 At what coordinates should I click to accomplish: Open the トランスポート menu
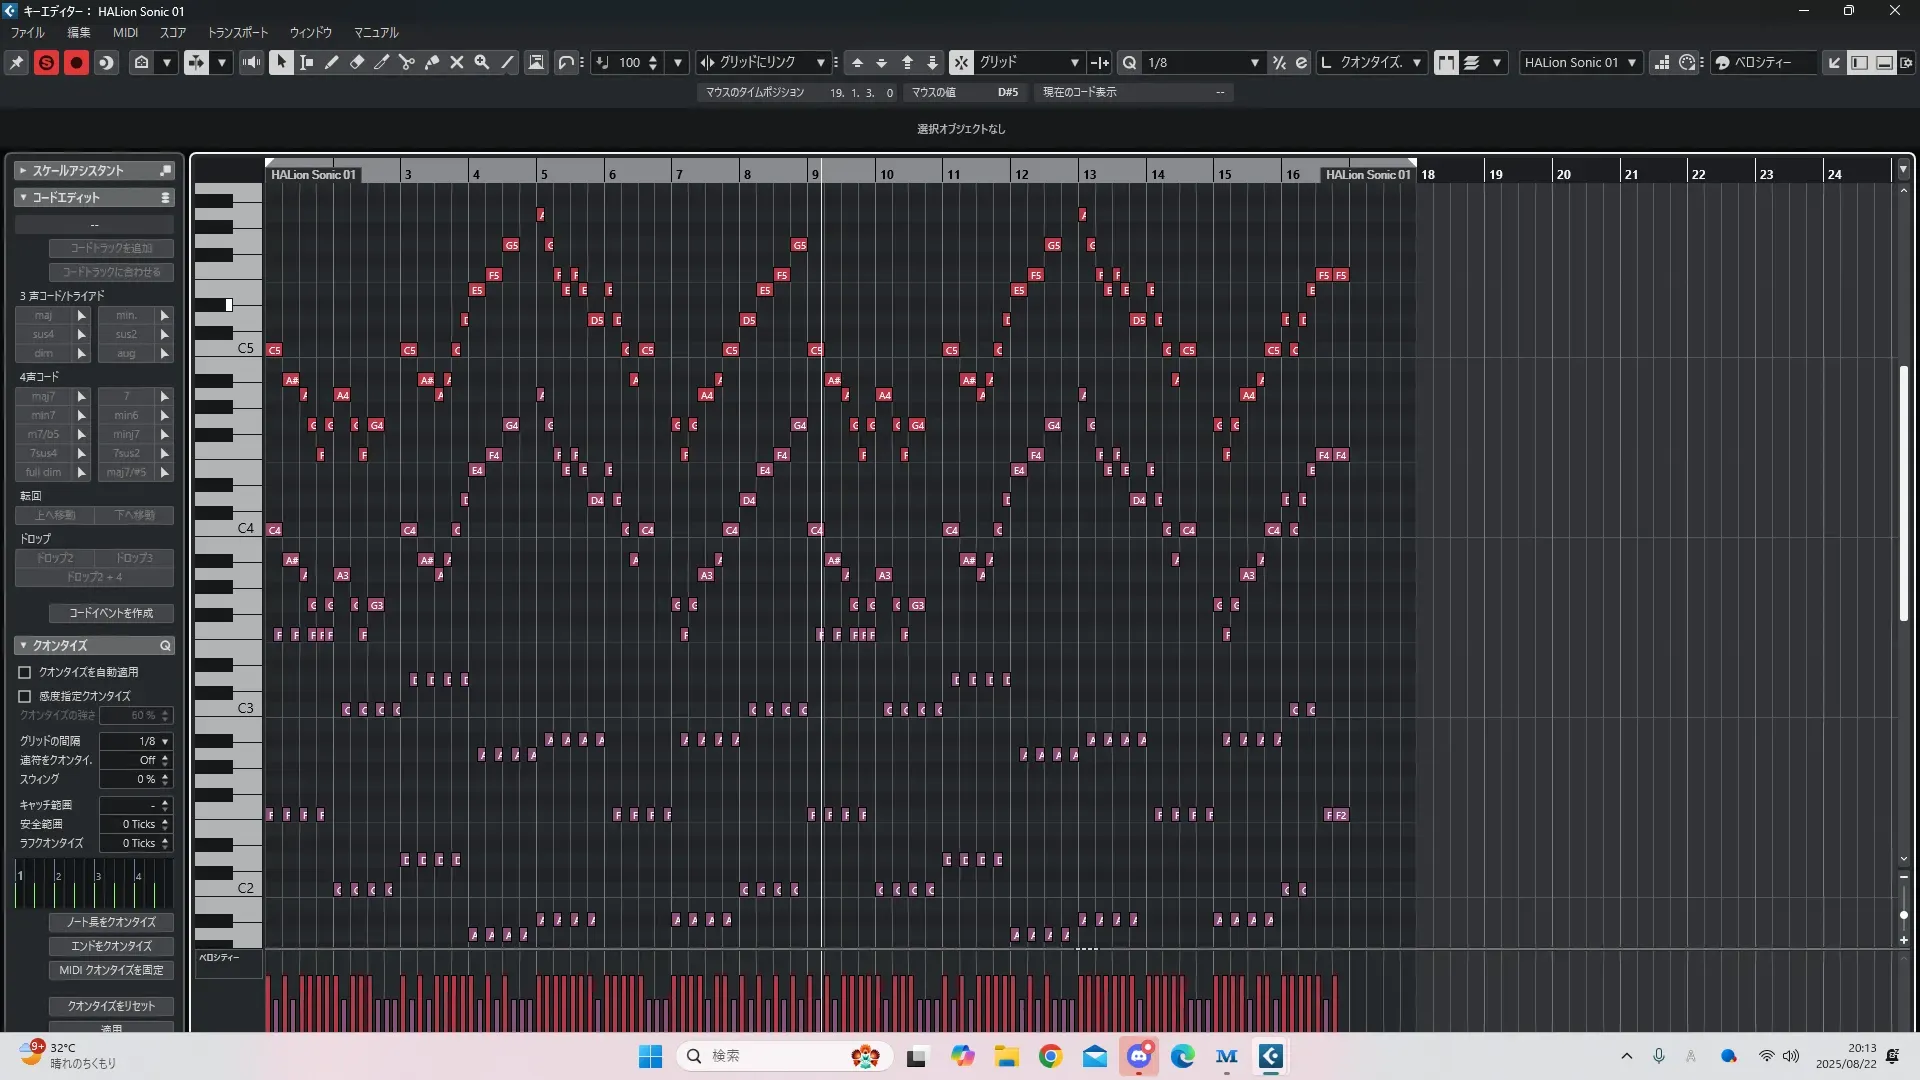pos(238,32)
